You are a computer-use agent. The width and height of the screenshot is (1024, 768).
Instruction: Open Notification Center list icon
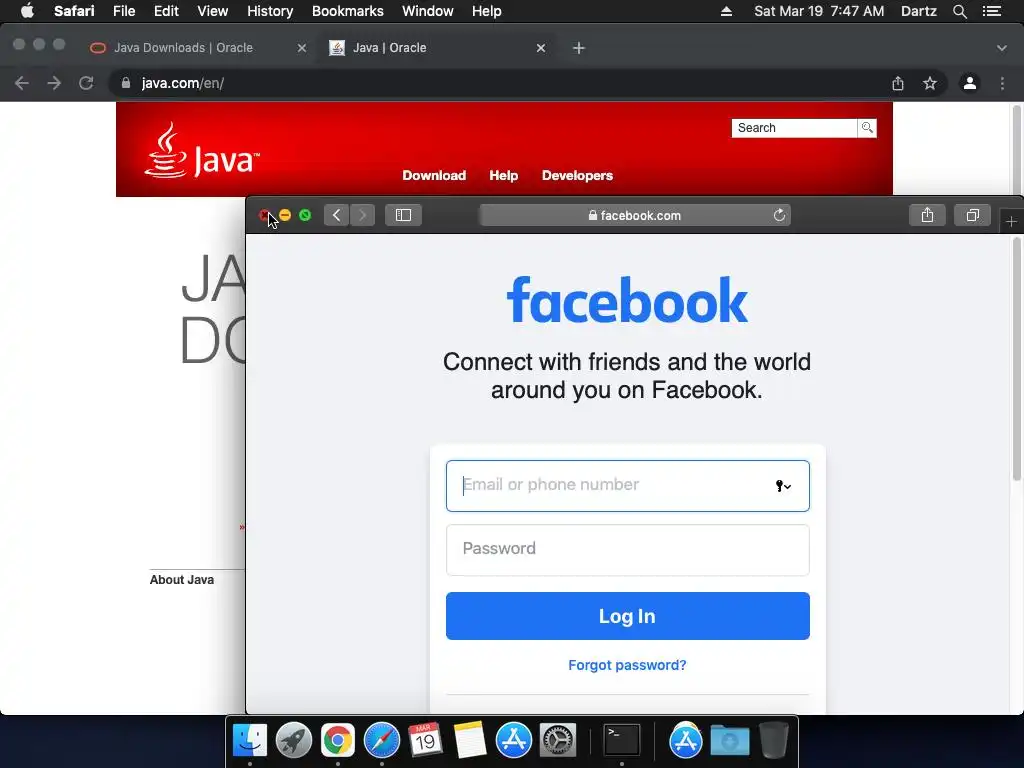[x=991, y=11]
